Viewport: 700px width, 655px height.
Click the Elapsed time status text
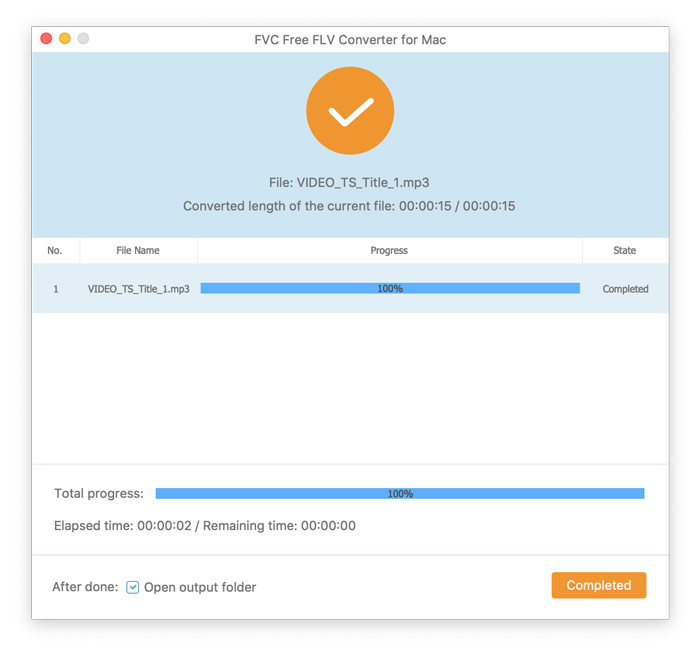click(205, 525)
